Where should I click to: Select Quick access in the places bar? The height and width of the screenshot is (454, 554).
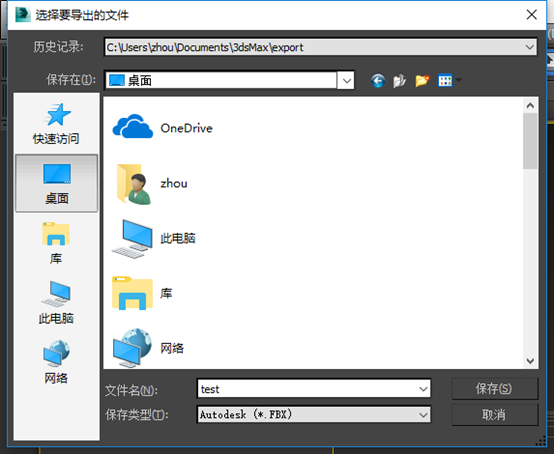57,124
